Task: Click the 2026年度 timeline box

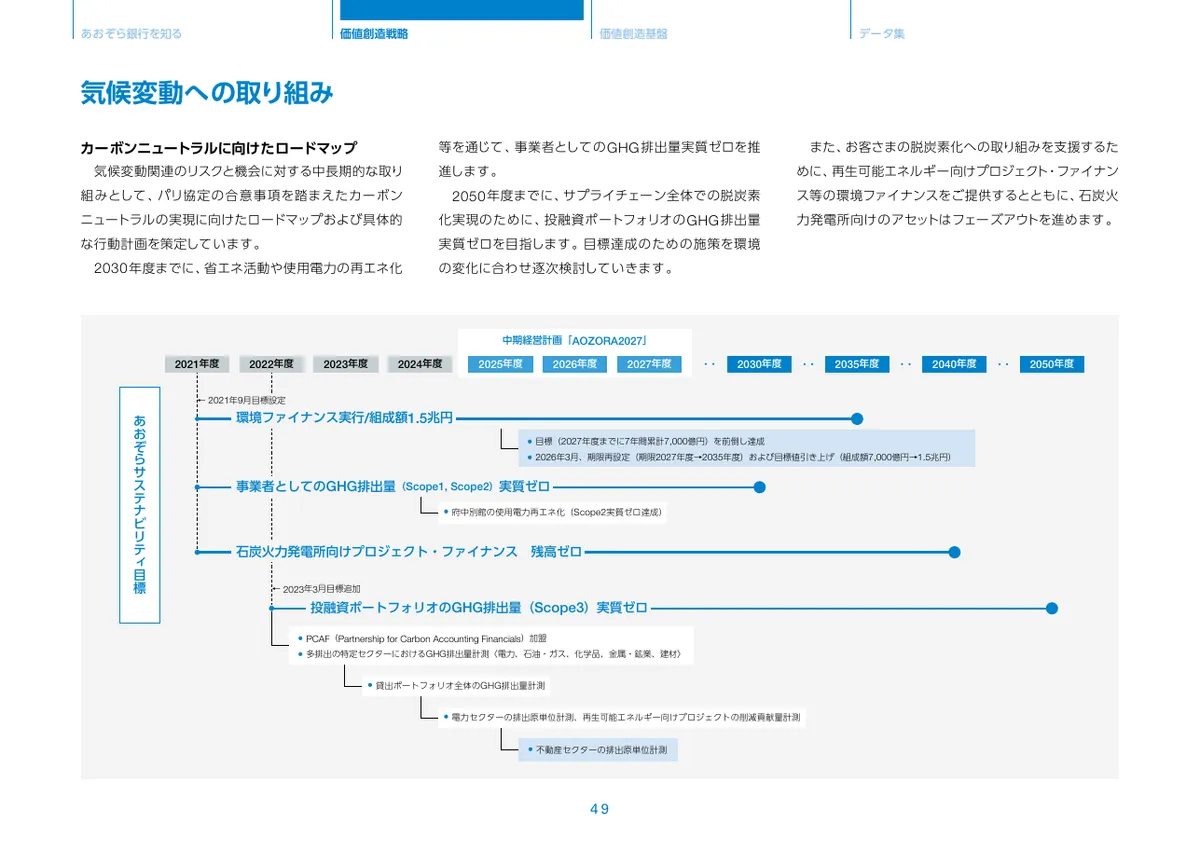Action: click(x=575, y=364)
